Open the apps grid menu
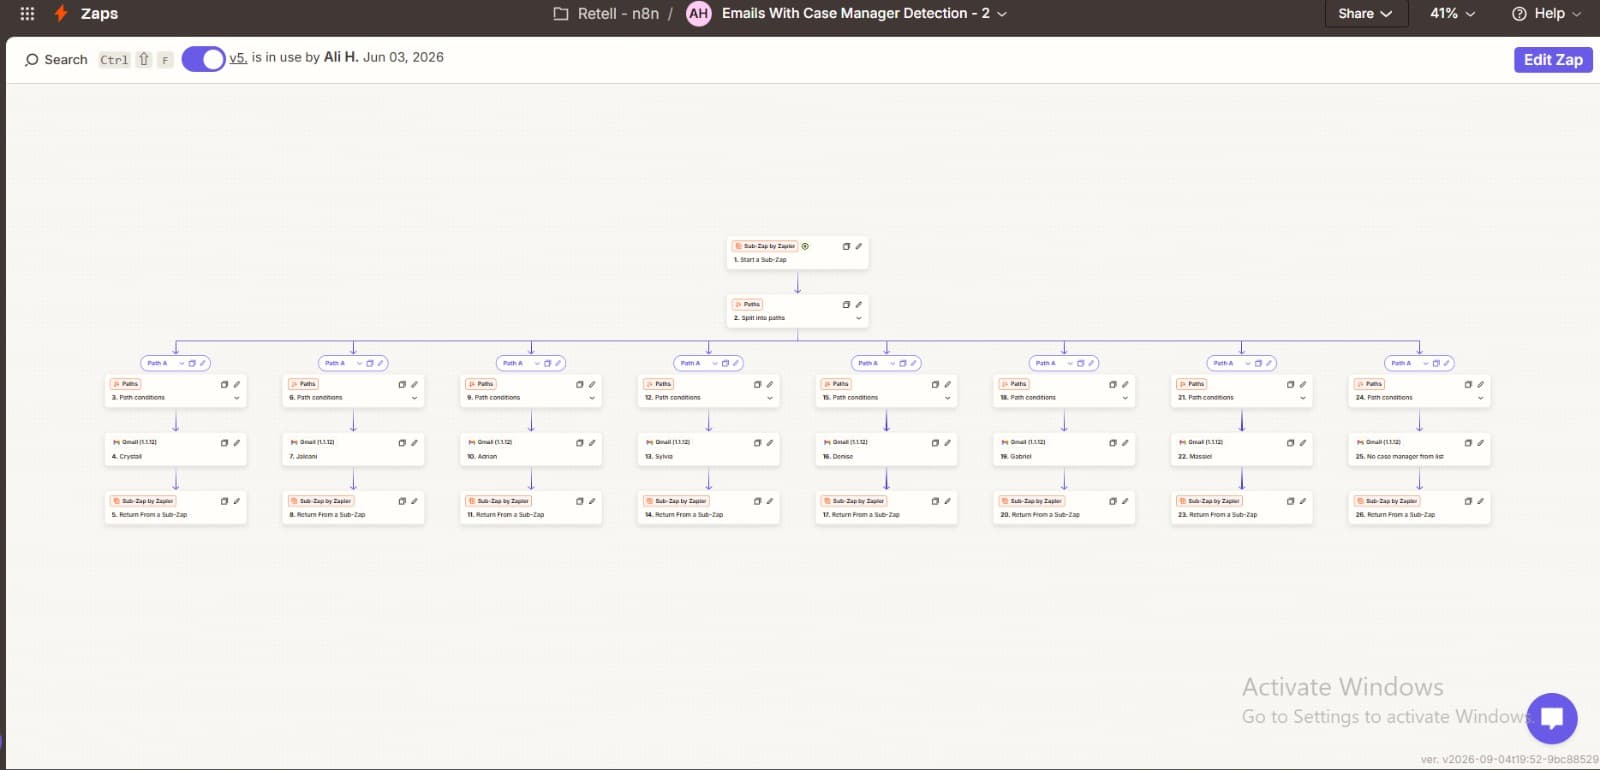 (x=27, y=14)
